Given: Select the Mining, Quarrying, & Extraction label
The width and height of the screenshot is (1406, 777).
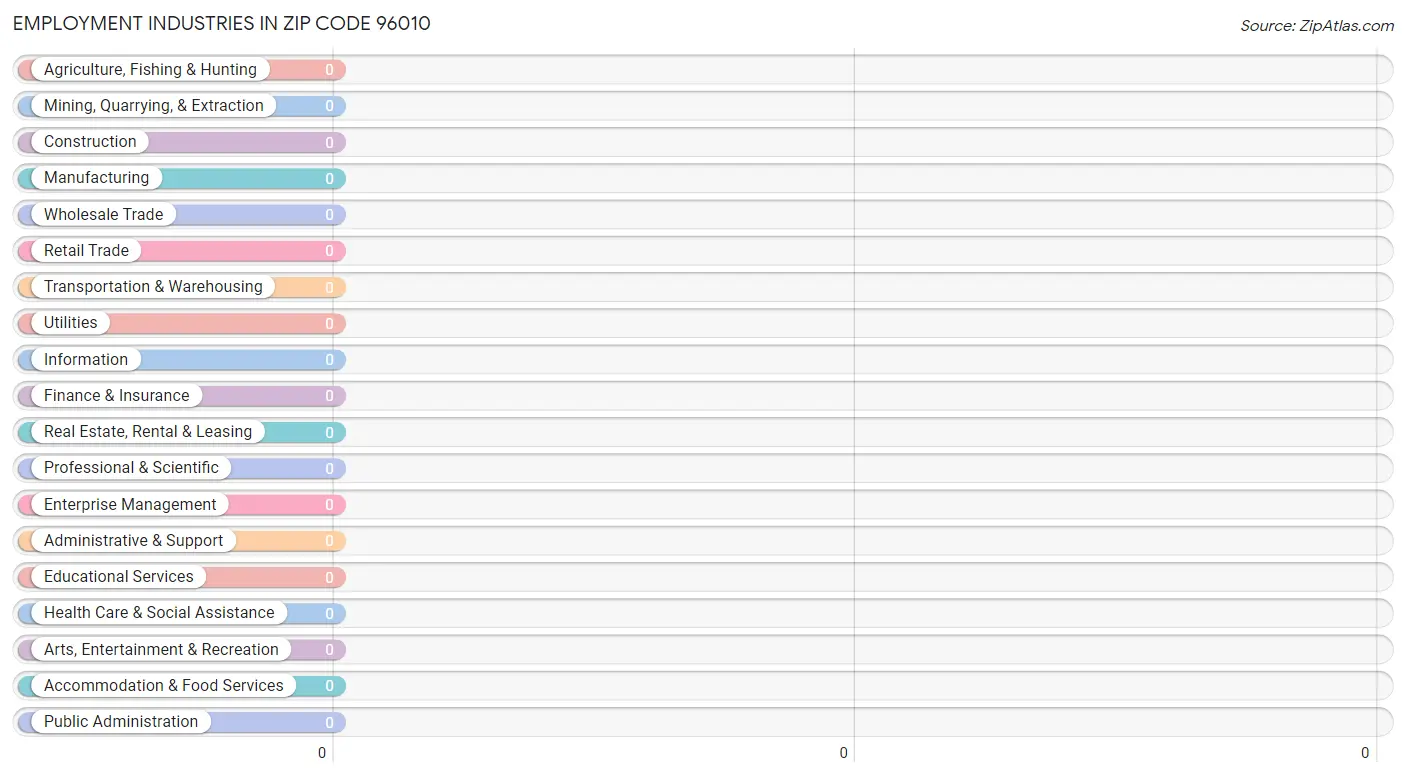Looking at the screenshot, I should click(x=154, y=106).
